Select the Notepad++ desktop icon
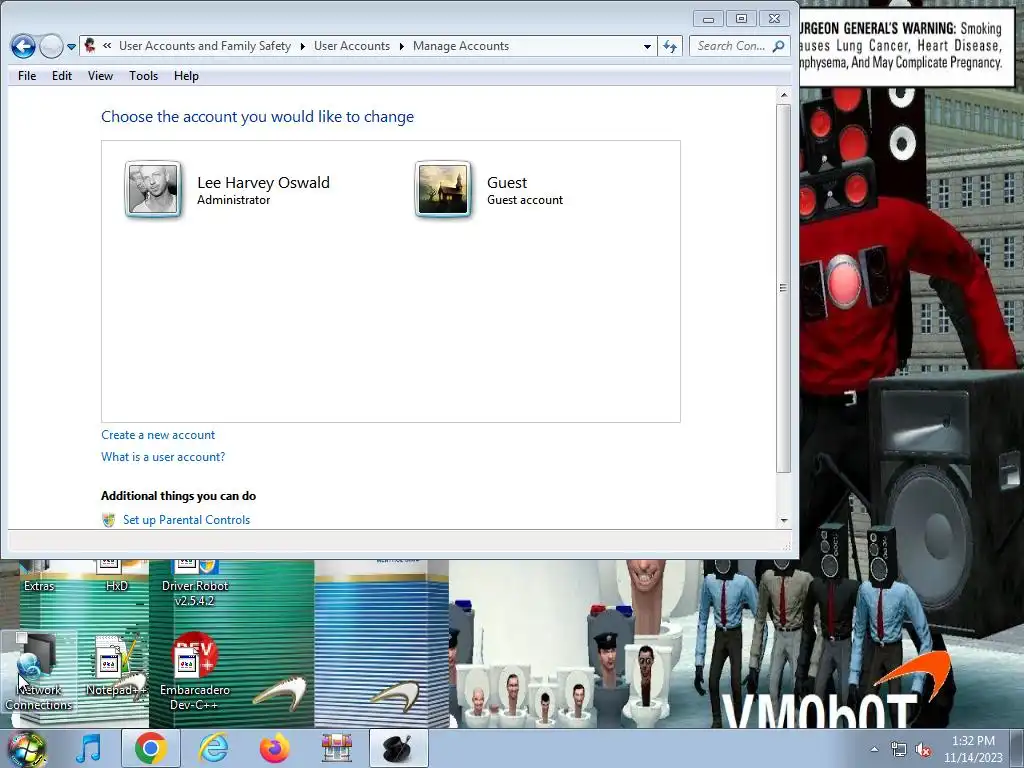Image resolution: width=1024 pixels, height=768 pixels. click(116, 666)
